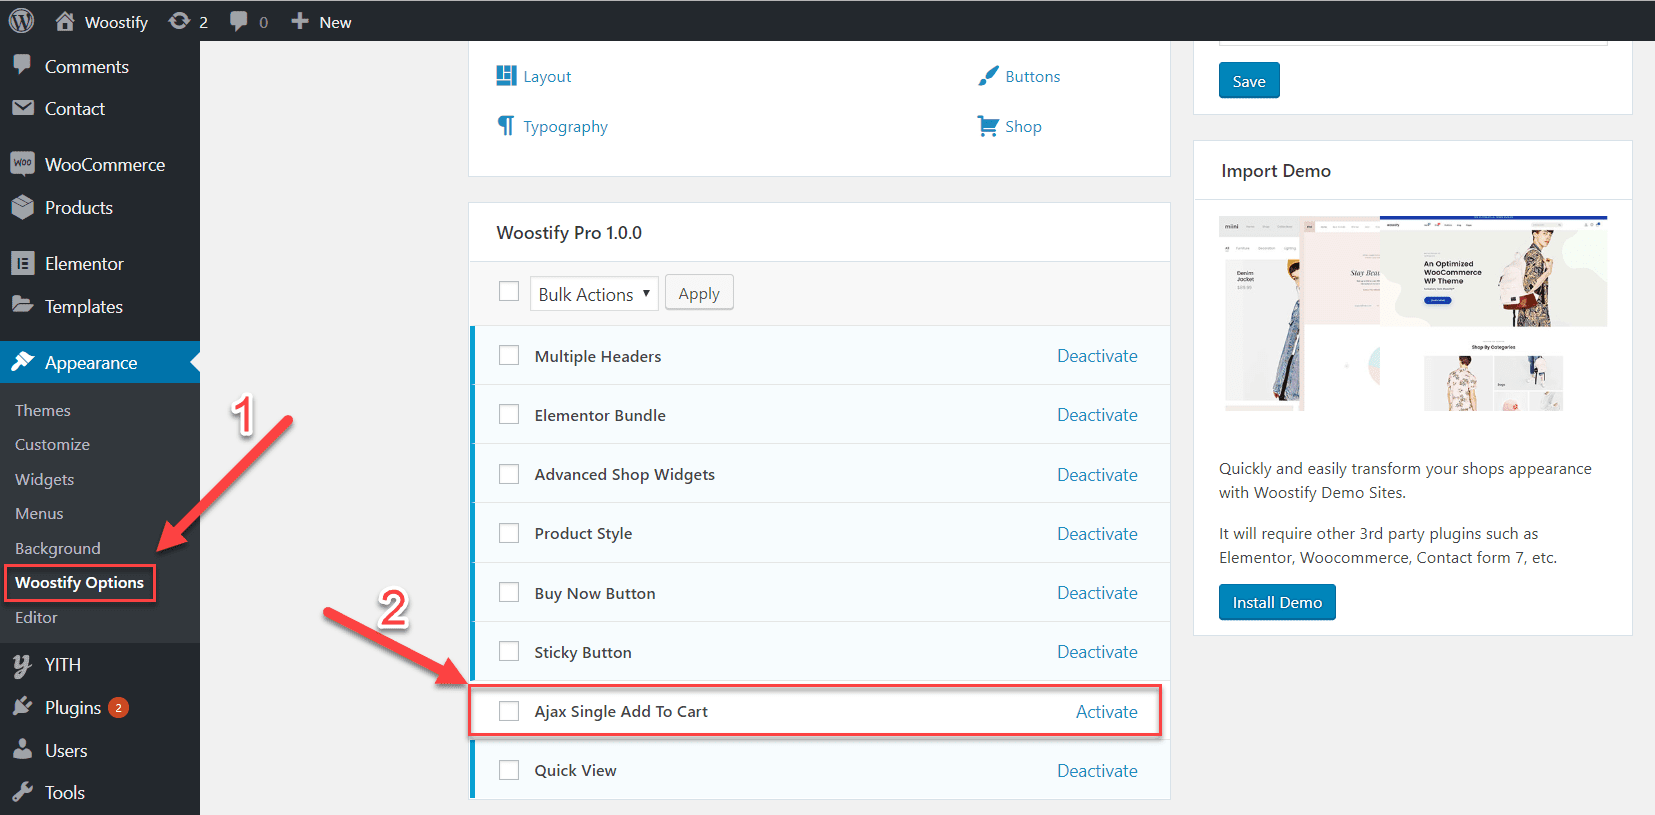Screen dimensions: 1655x815
Task: Click the Woostify site name in the admin bar
Action: tap(116, 22)
